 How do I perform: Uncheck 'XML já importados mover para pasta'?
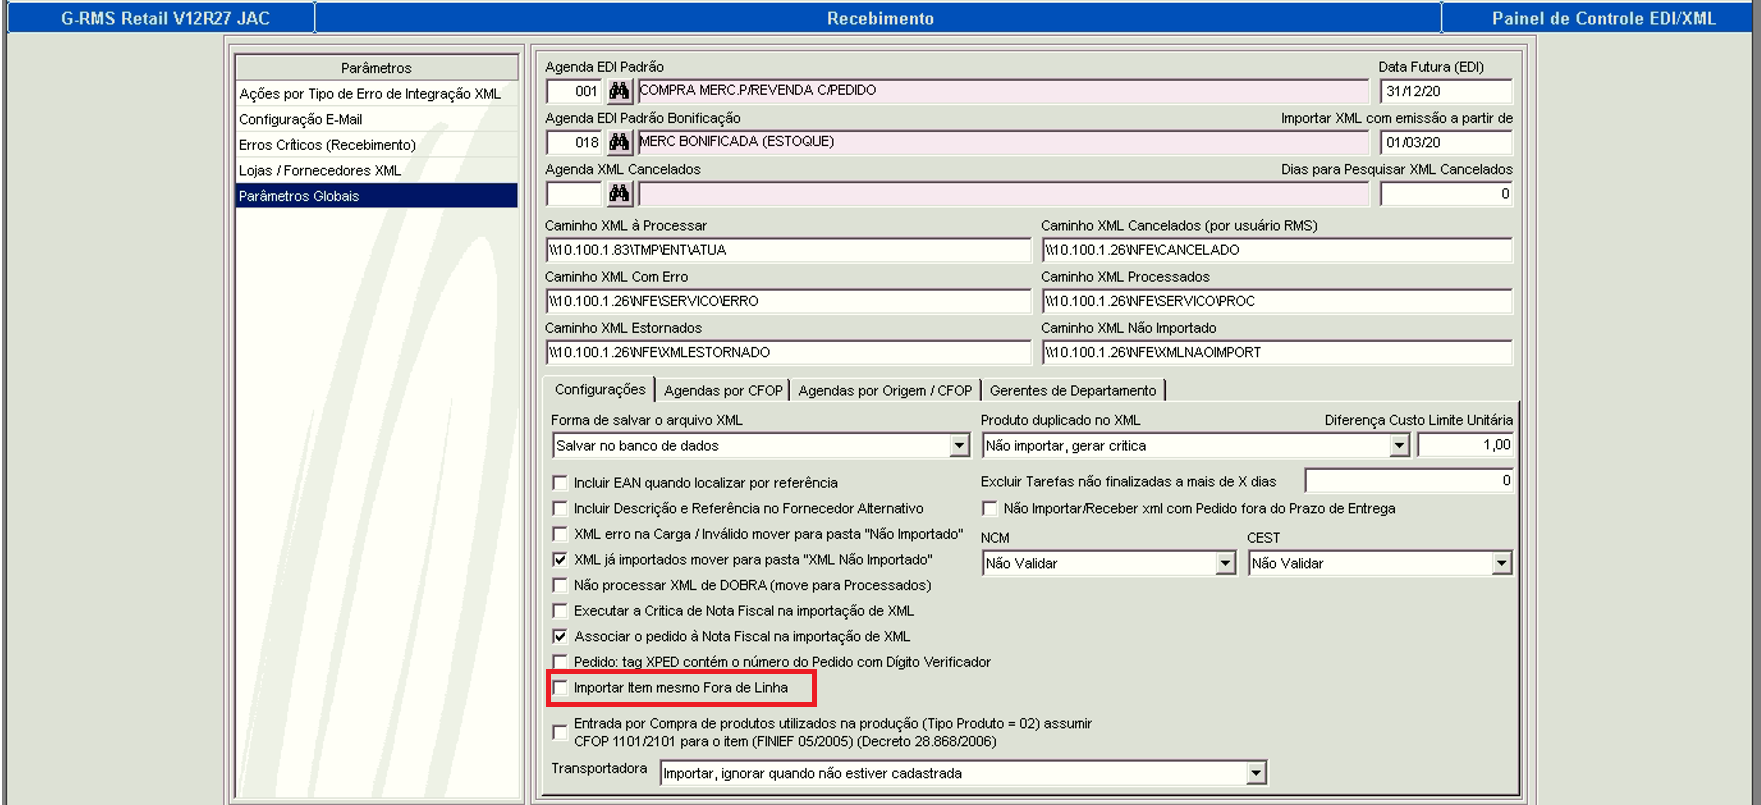(560, 560)
